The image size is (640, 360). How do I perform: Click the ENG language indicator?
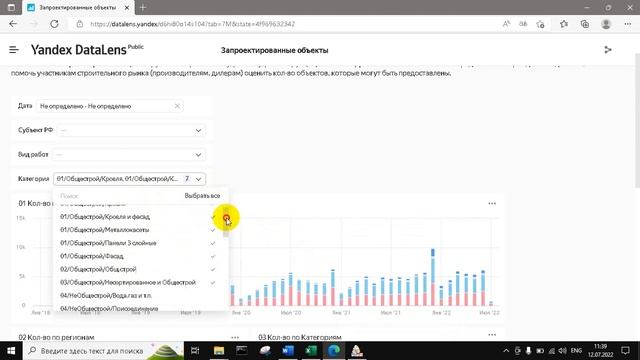[576, 351]
